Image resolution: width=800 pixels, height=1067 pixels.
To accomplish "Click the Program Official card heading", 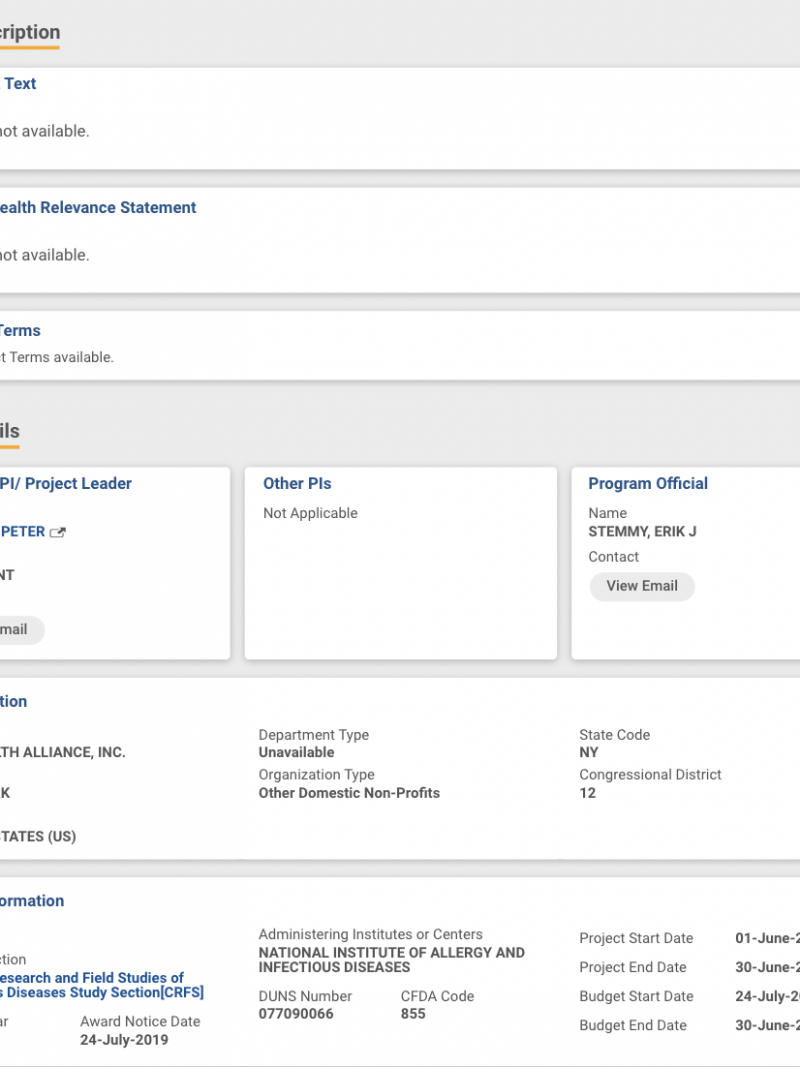I will click(647, 484).
